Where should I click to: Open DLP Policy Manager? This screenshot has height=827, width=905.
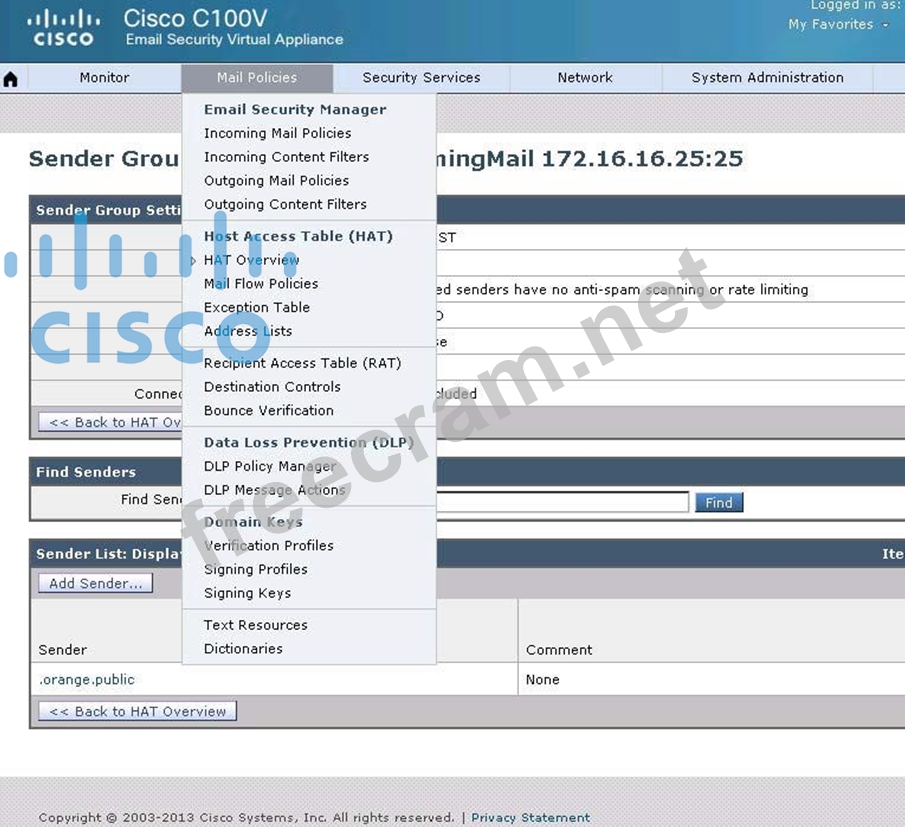tap(269, 467)
